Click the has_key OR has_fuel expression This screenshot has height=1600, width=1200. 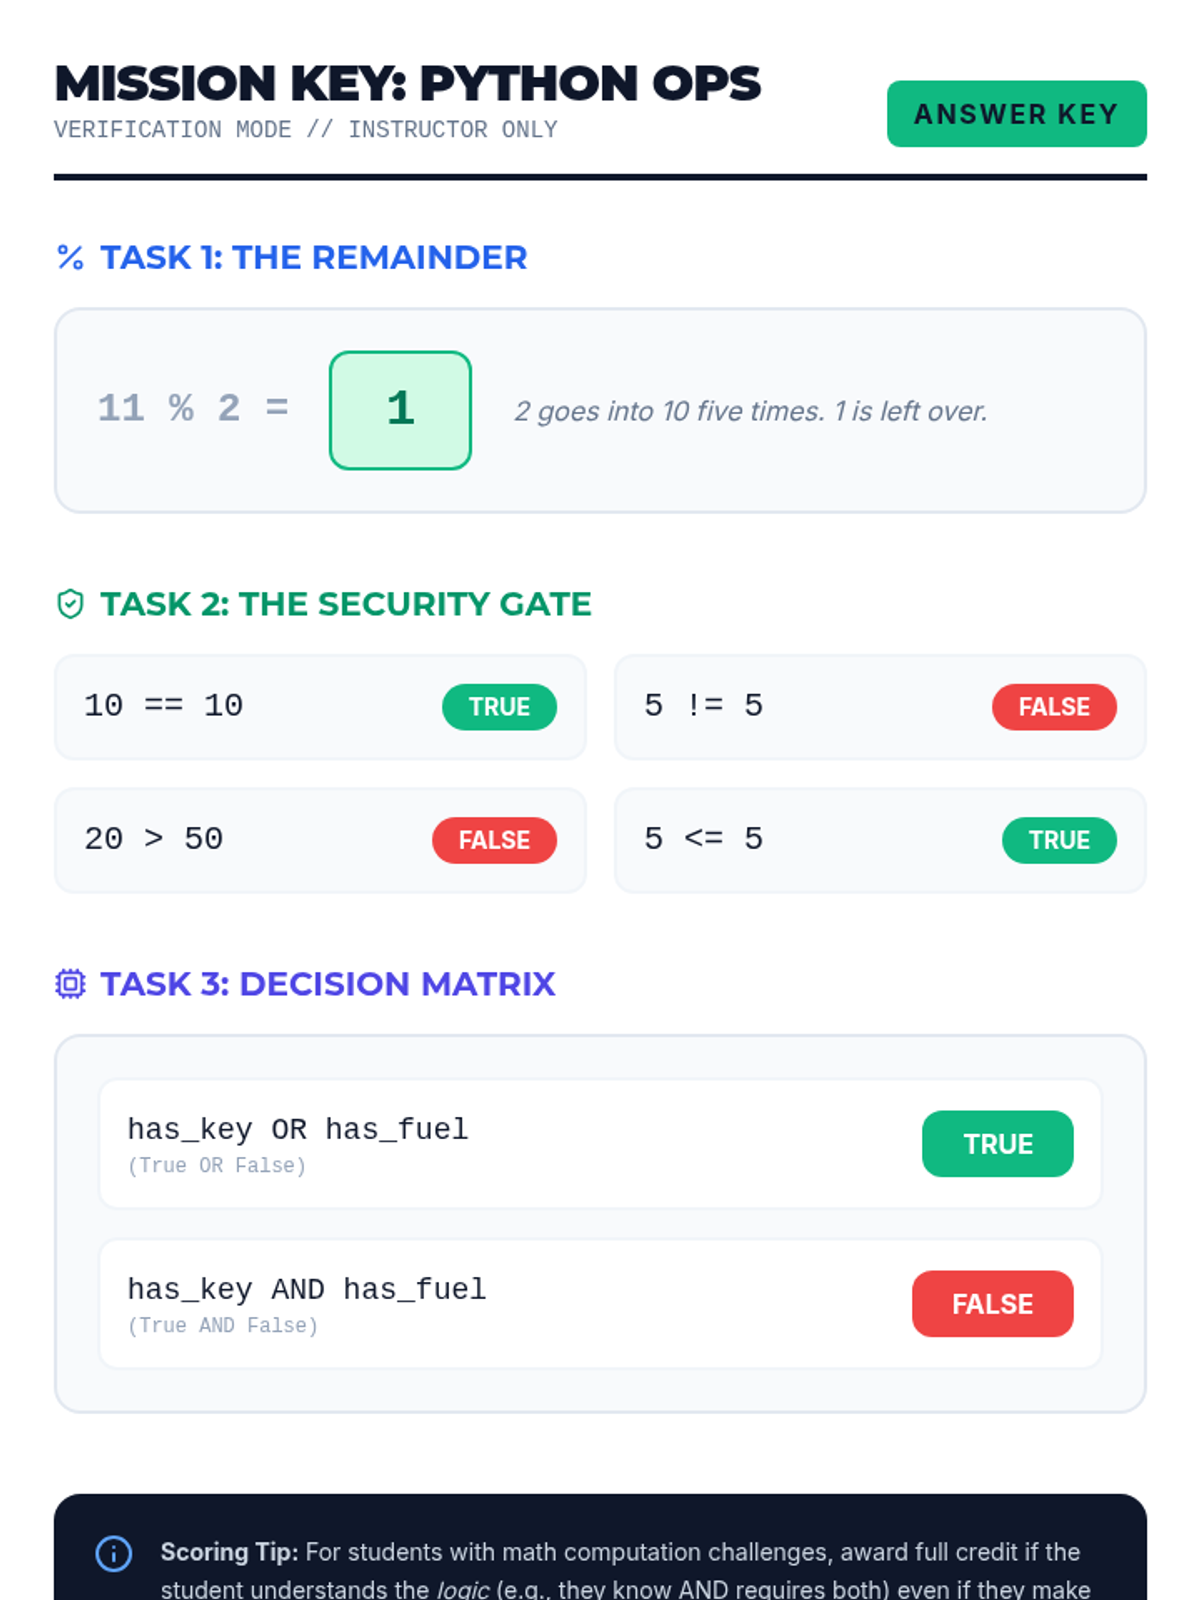(x=298, y=1130)
